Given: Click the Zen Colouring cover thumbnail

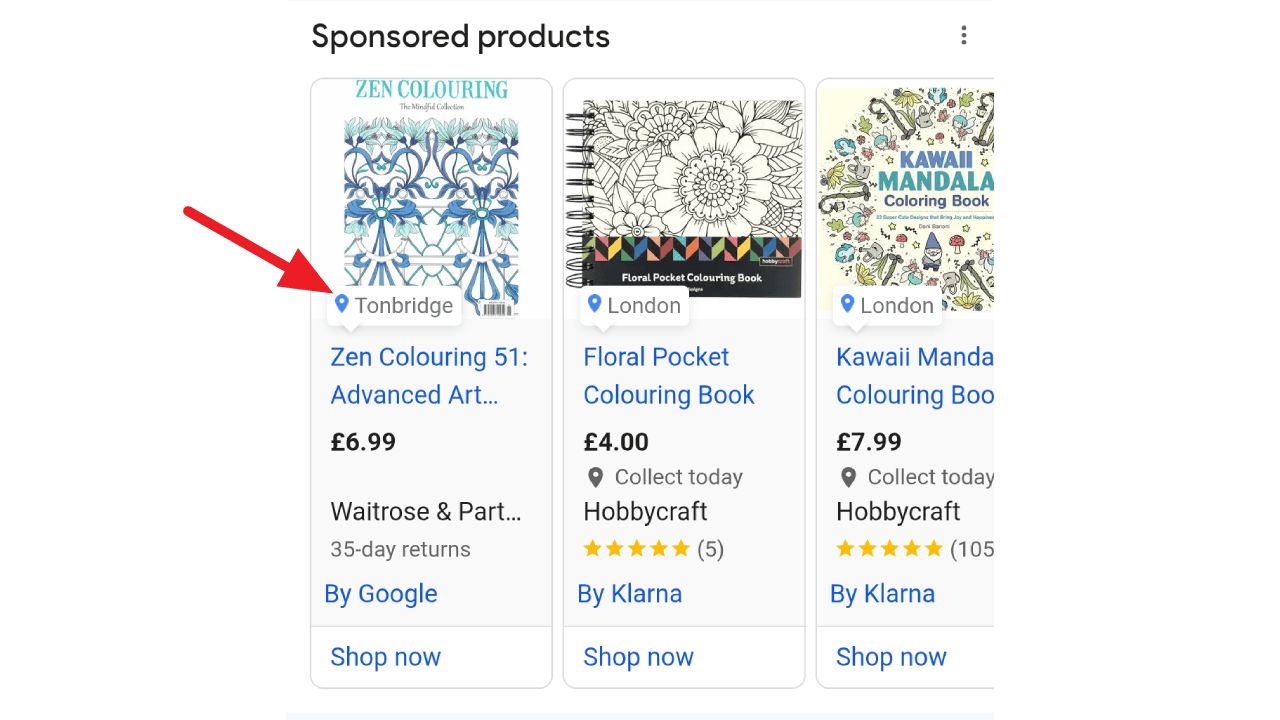Looking at the screenshot, I should (x=431, y=190).
